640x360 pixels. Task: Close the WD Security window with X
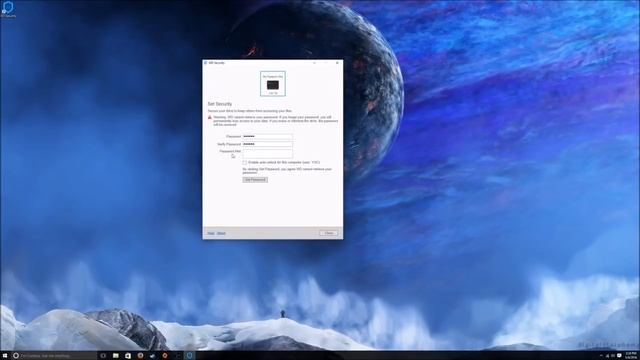pyautogui.click(x=337, y=63)
